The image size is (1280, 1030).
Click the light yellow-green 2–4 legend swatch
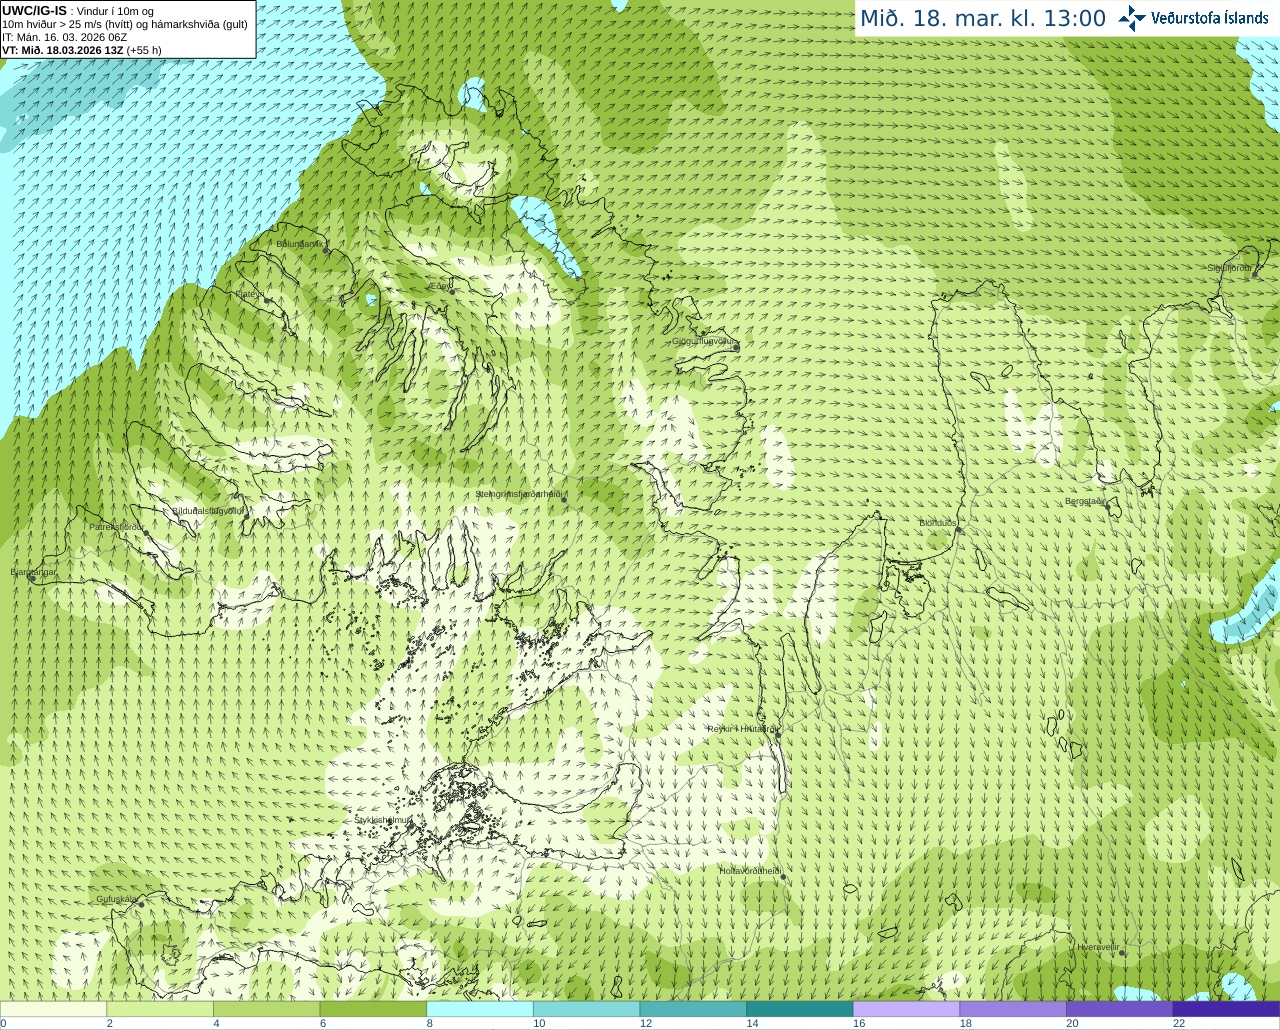coord(160,1009)
